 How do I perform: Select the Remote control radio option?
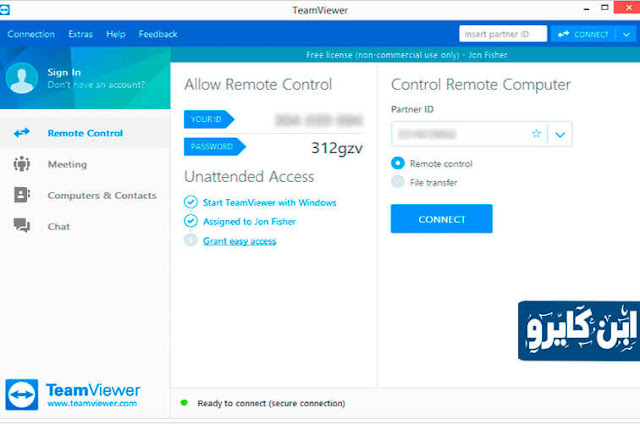tap(398, 163)
